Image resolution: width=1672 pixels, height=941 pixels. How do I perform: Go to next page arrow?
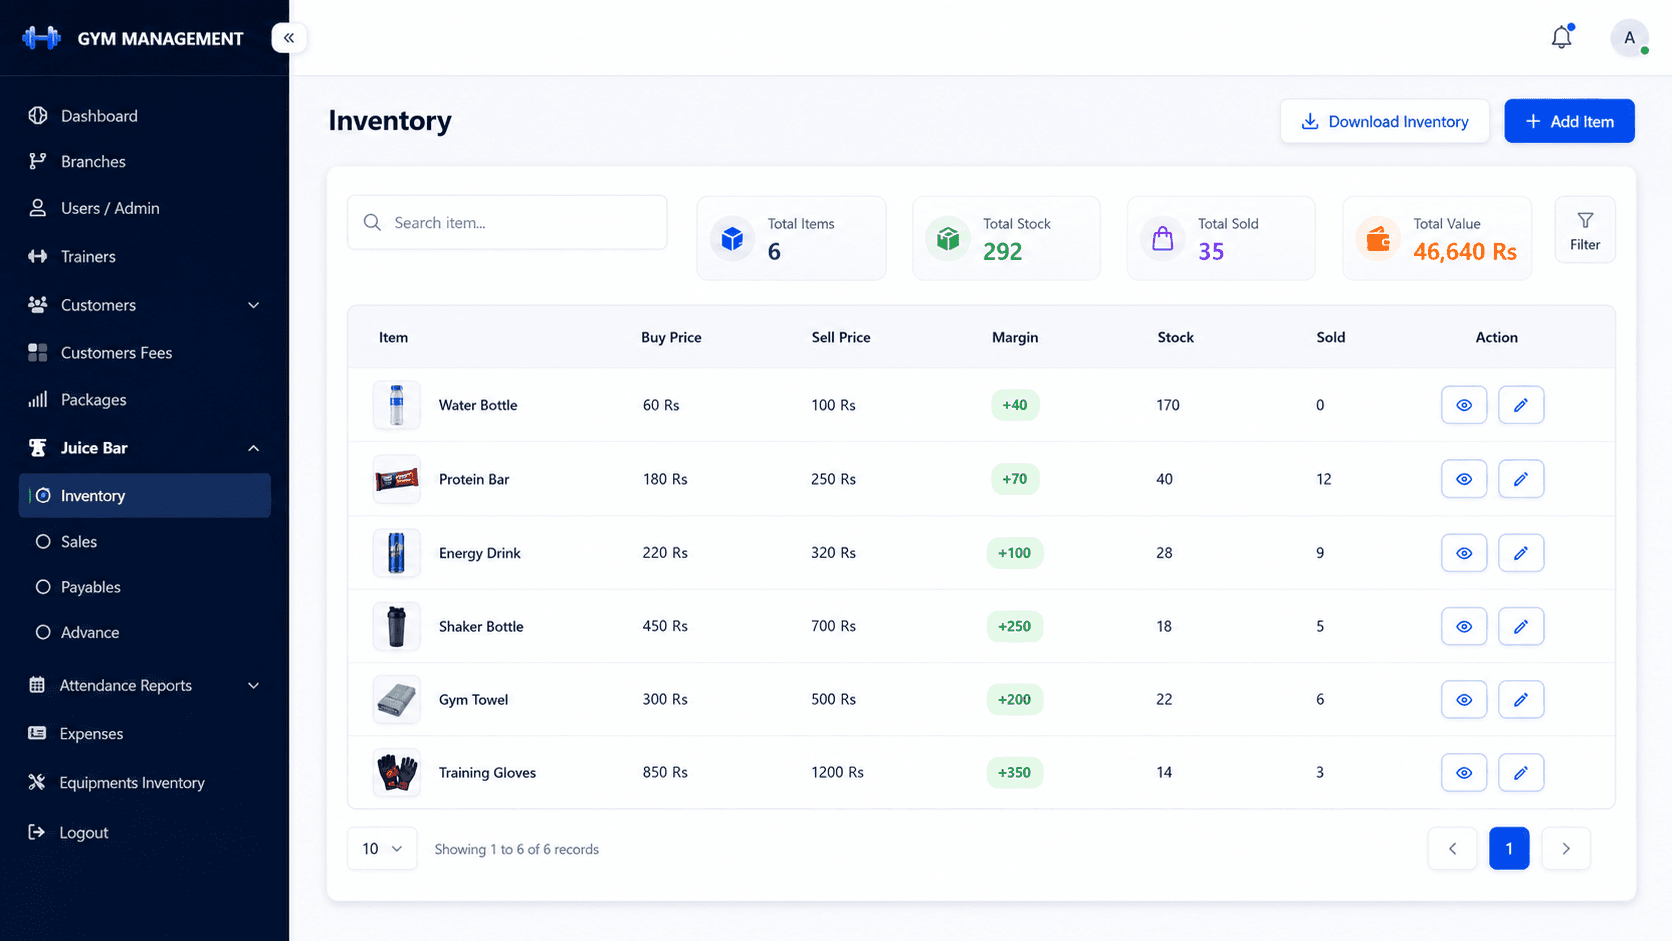[x=1566, y=849]
